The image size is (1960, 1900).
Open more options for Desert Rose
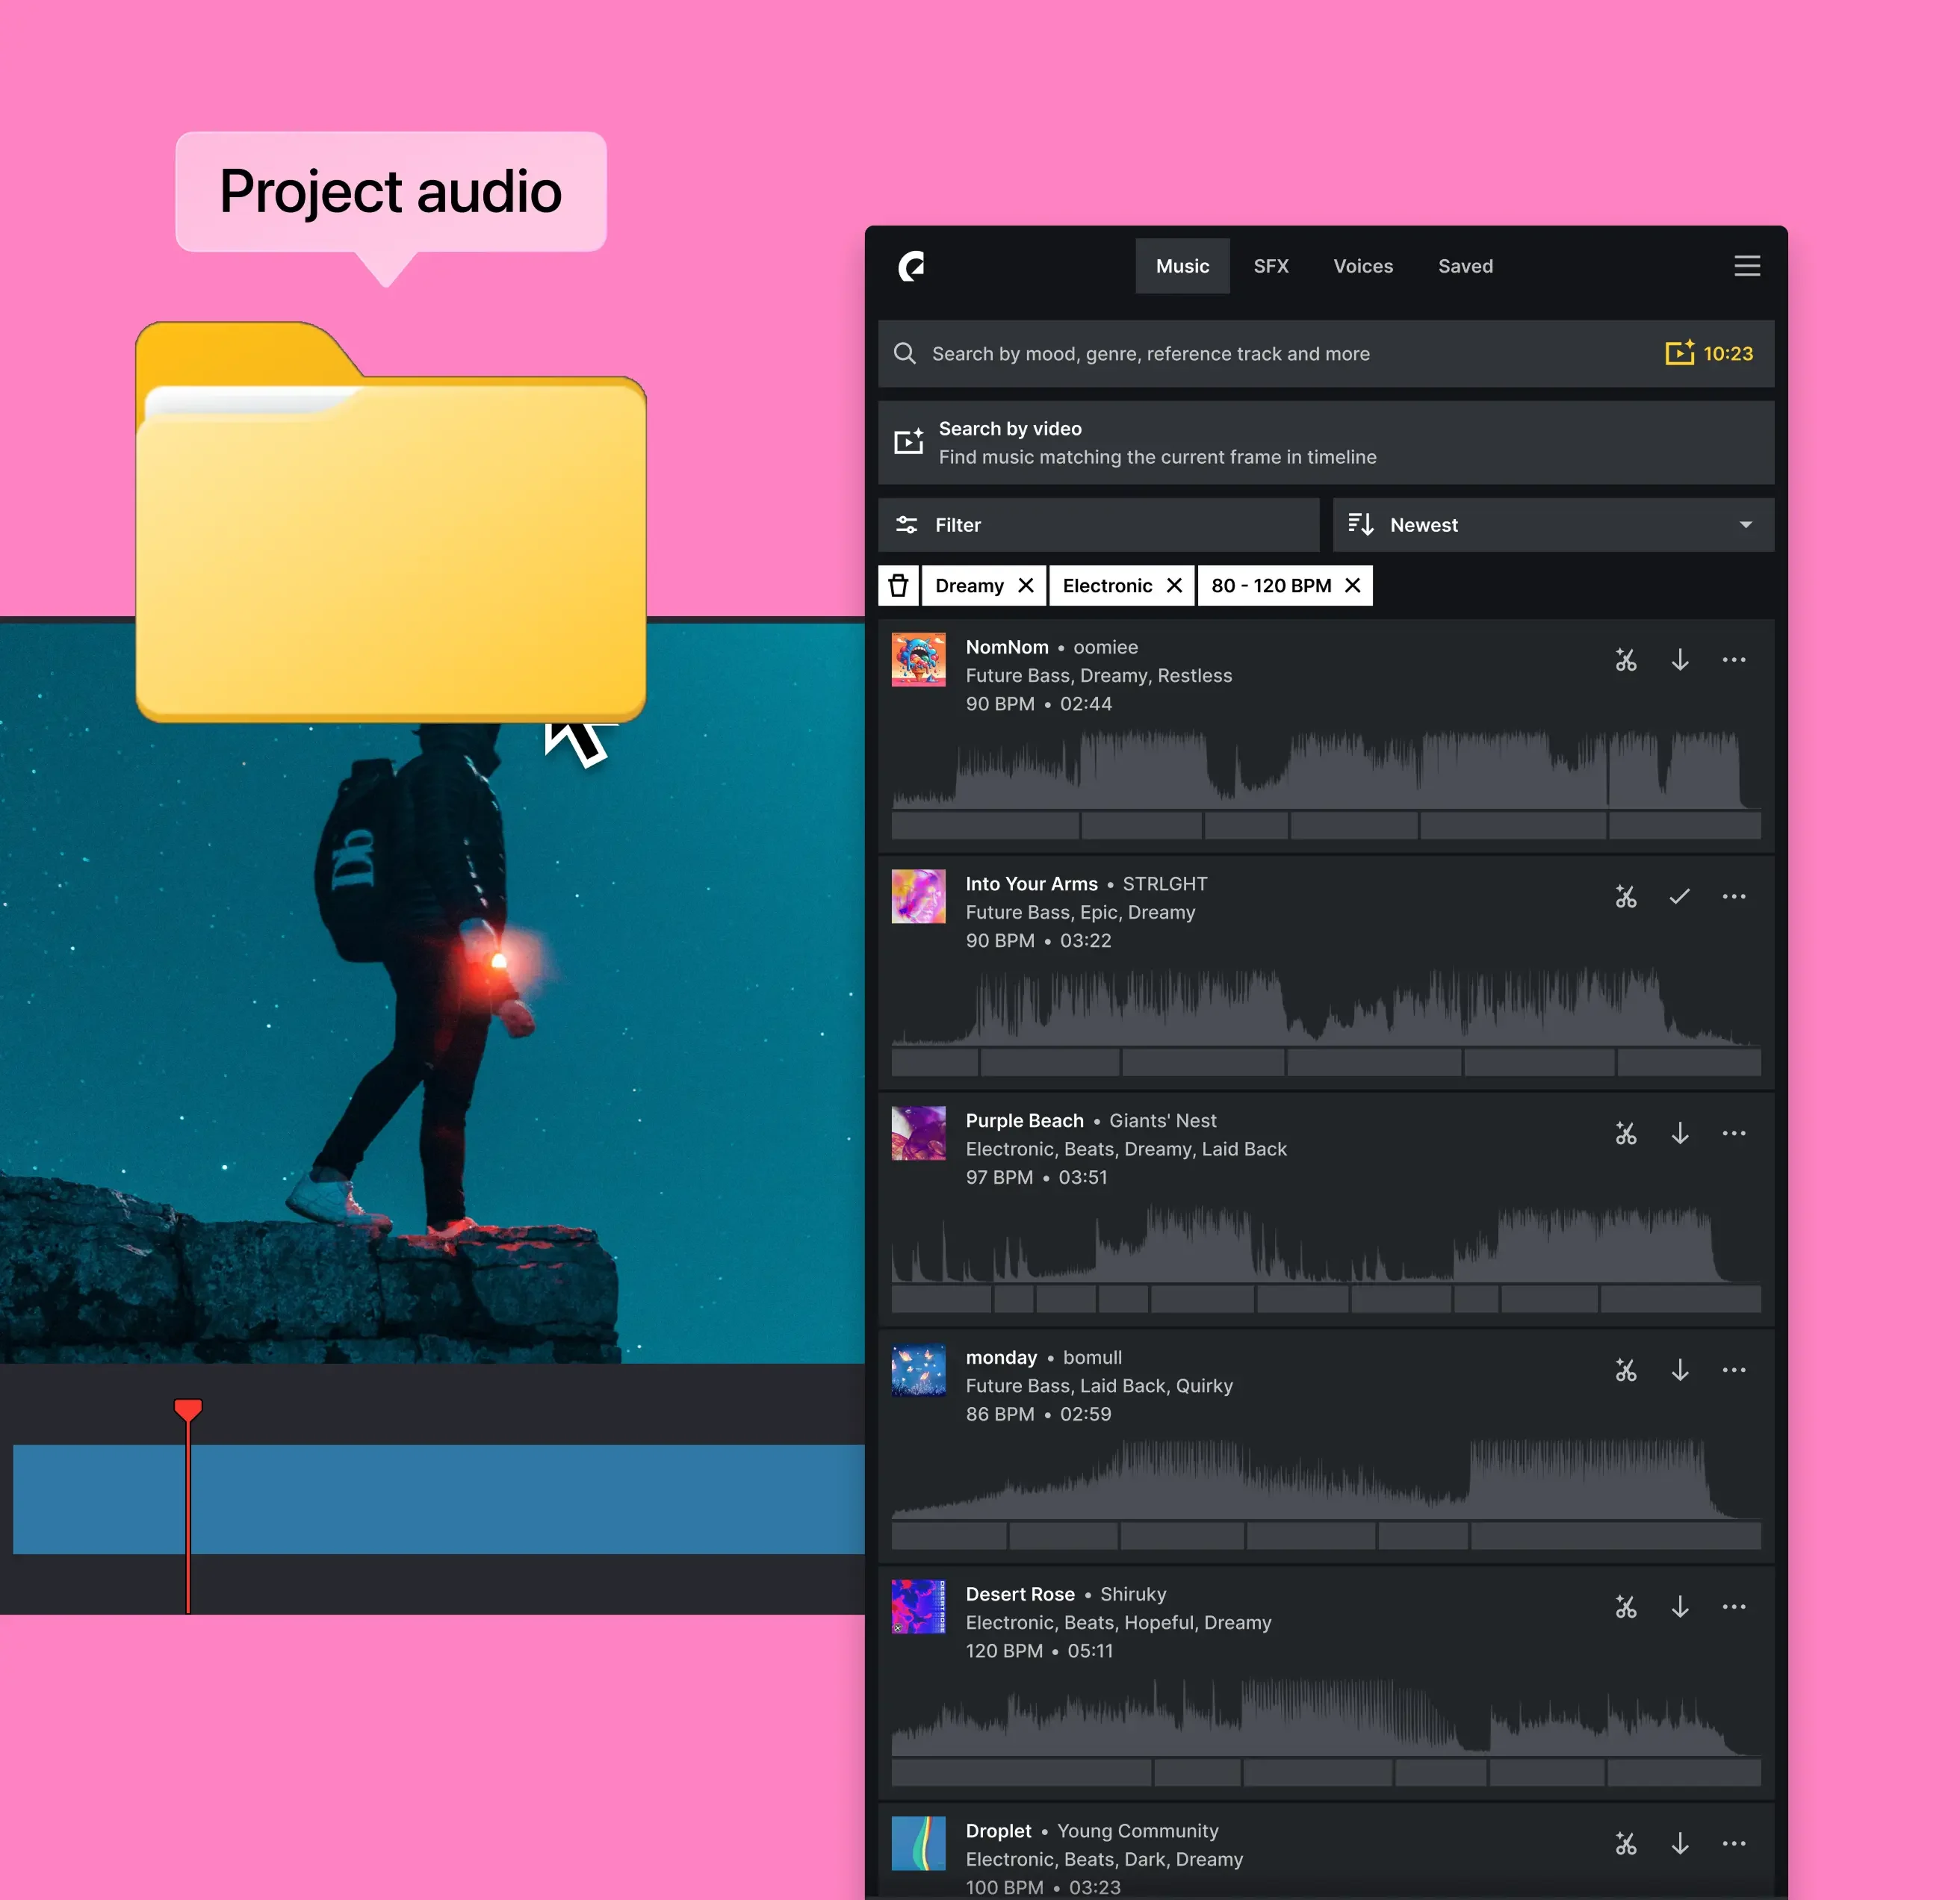click(x=1735, y=1607)
